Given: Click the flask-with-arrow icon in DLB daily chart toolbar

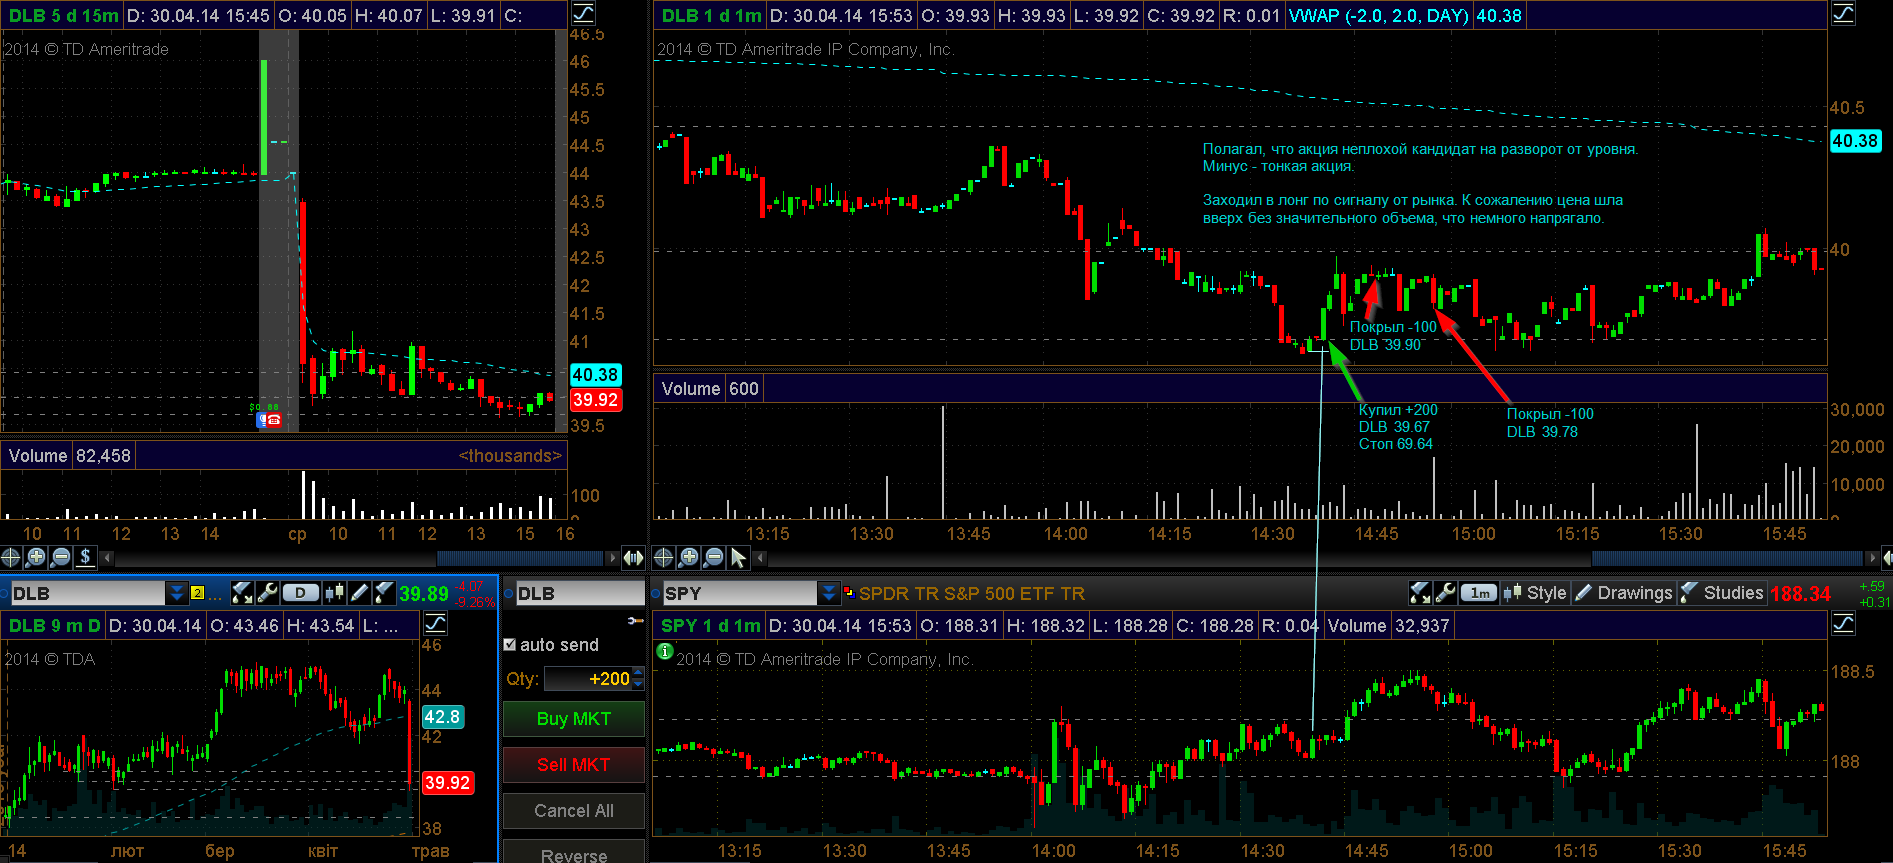Looking at the screenshot, I should tap(242, 593).
